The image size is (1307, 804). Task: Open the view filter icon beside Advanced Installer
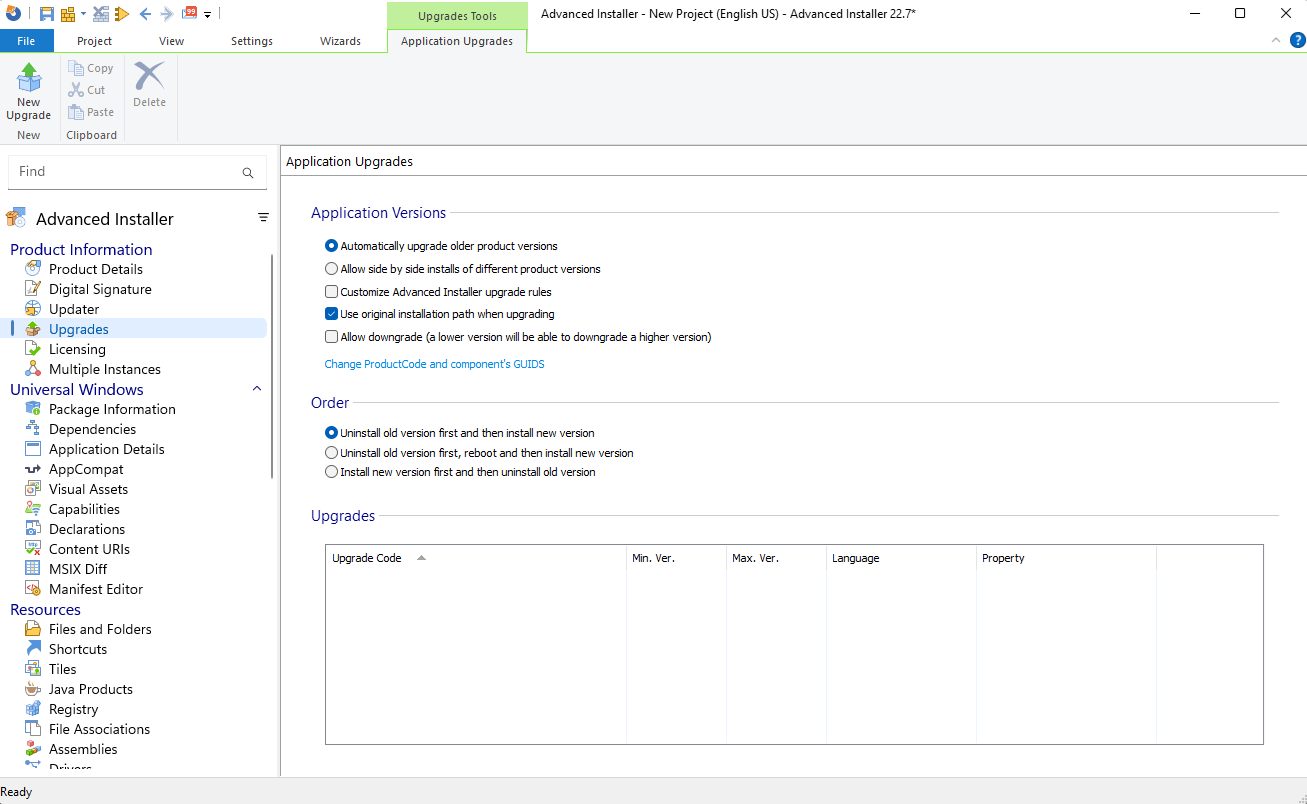tap(263, 217)
